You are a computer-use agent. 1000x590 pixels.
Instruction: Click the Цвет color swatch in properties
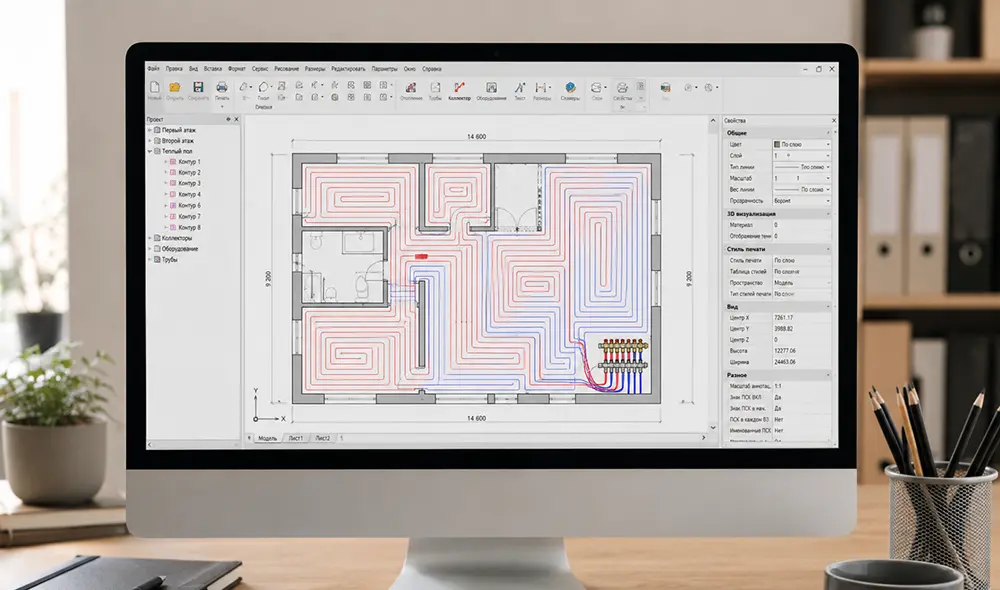coord(777,144)
